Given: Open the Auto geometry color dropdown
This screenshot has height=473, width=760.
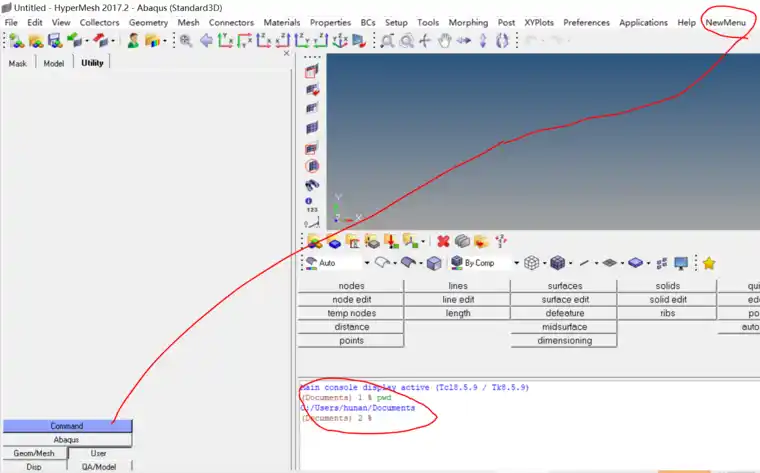Looking at the screenshot, I should tap(366, 263).
